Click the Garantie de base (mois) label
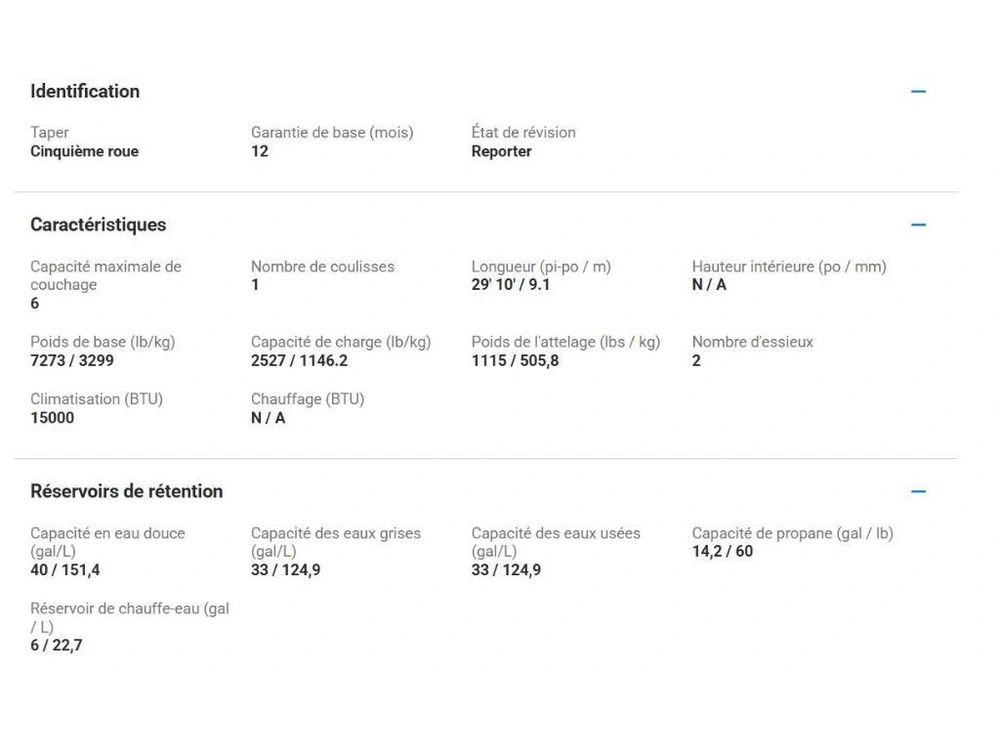Image resolution: width=1000 pixels, height=750 pixels. pyautogui.click(x=332, y=132)
